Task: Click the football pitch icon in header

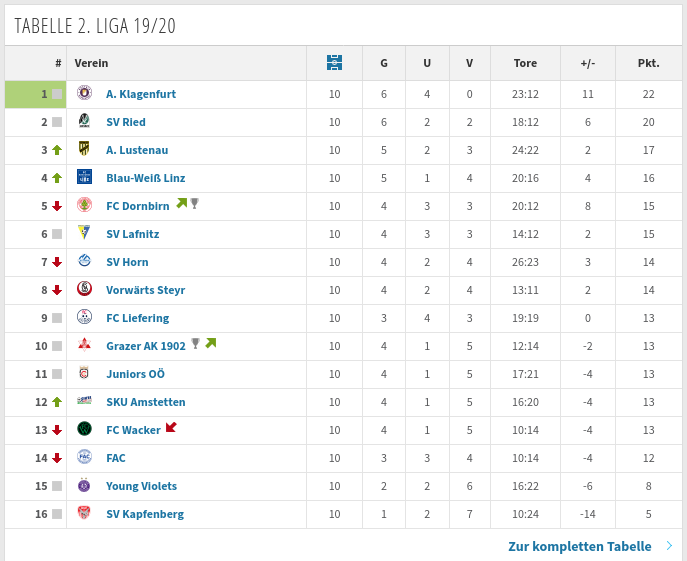Action: 334,63
